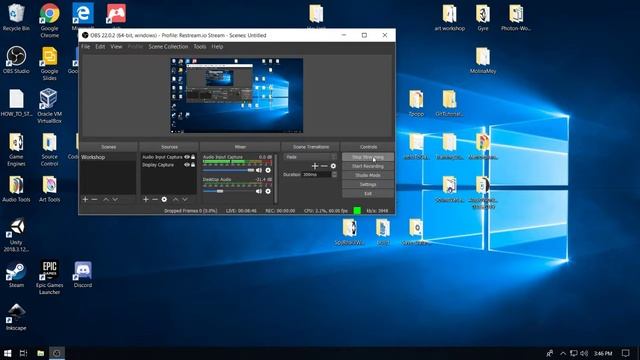The height and width of the screenshot is (360, 640).
Task: Open Desktop Audio mixer settings gear
Action: (x=268, y=191)
